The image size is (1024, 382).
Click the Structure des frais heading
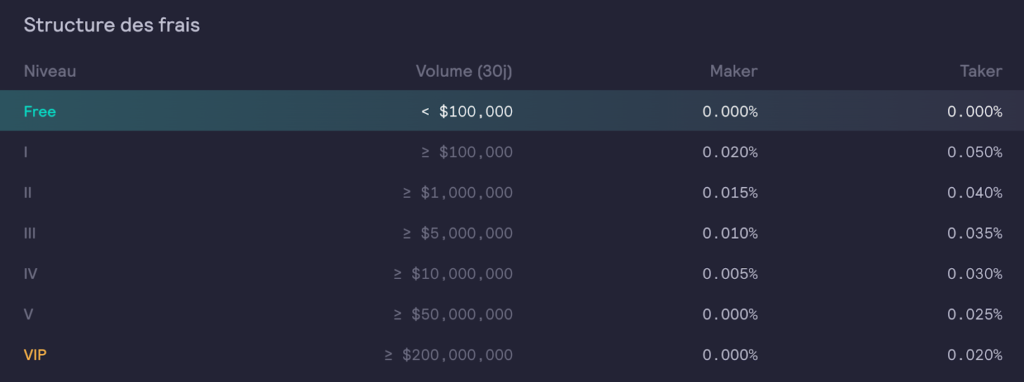pyautogui.click(x=112, y=25)
